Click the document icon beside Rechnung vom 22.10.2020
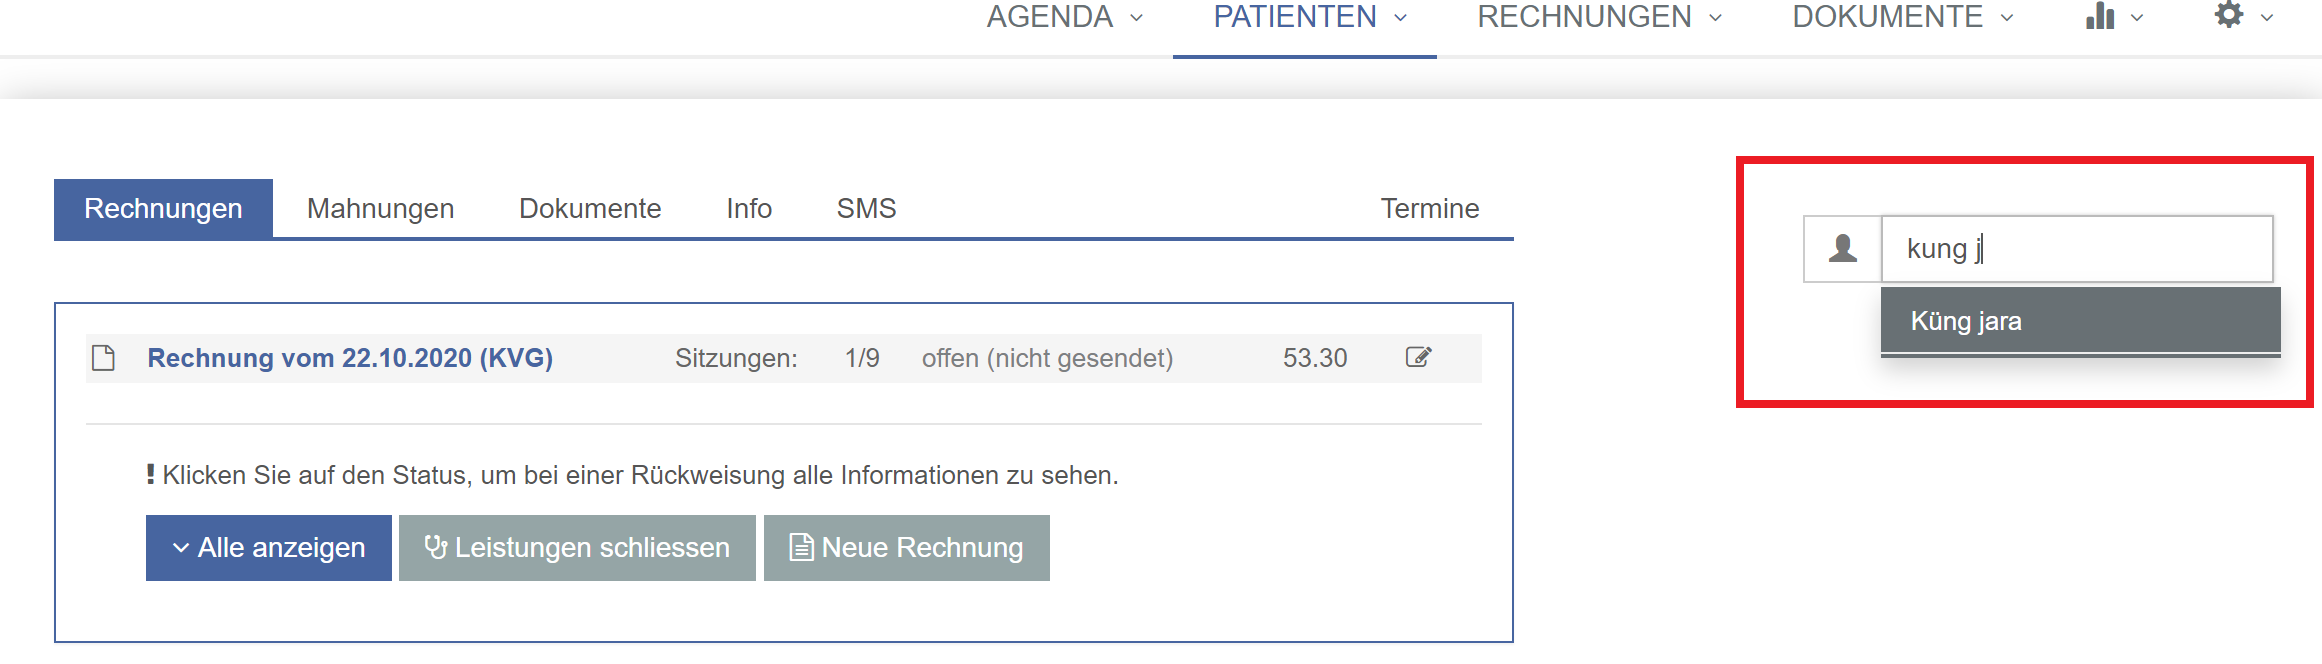This screenshot has height=664, width=2322. coord(103,358)
